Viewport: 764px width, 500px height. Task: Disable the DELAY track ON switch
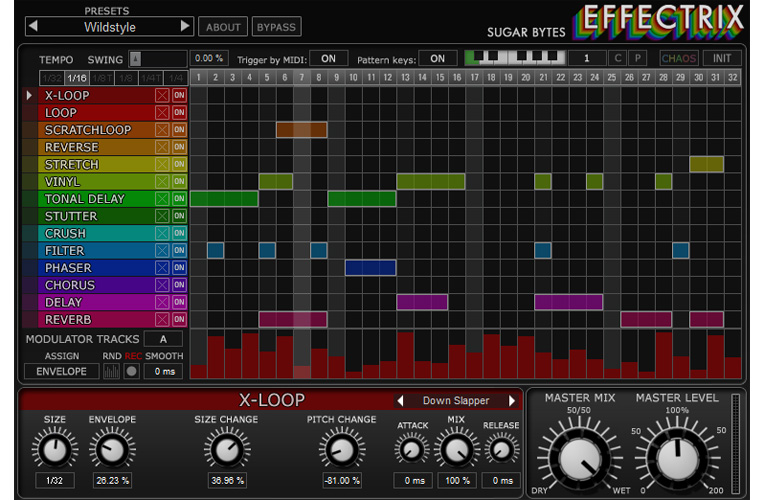179,303
